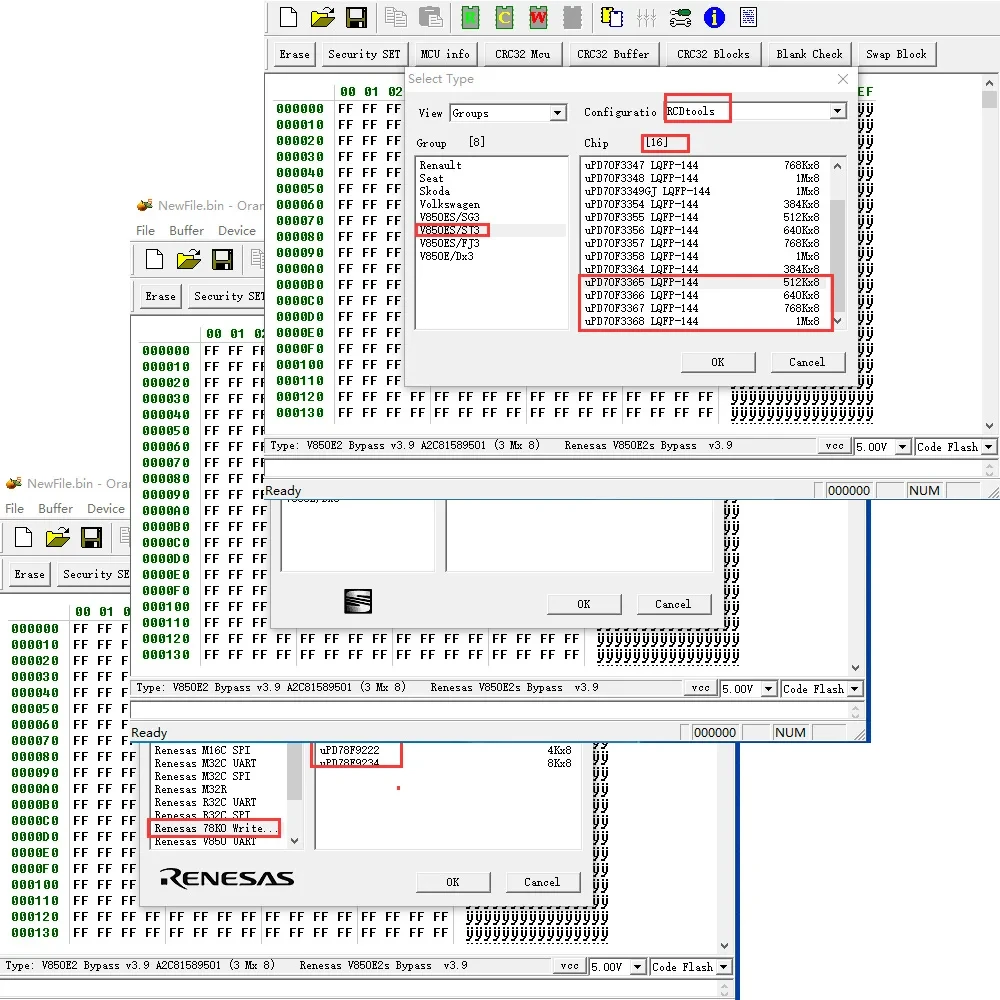Click the blue document log icon
The height and width of the screenshot is (1000, 1000).
(748, 17)
